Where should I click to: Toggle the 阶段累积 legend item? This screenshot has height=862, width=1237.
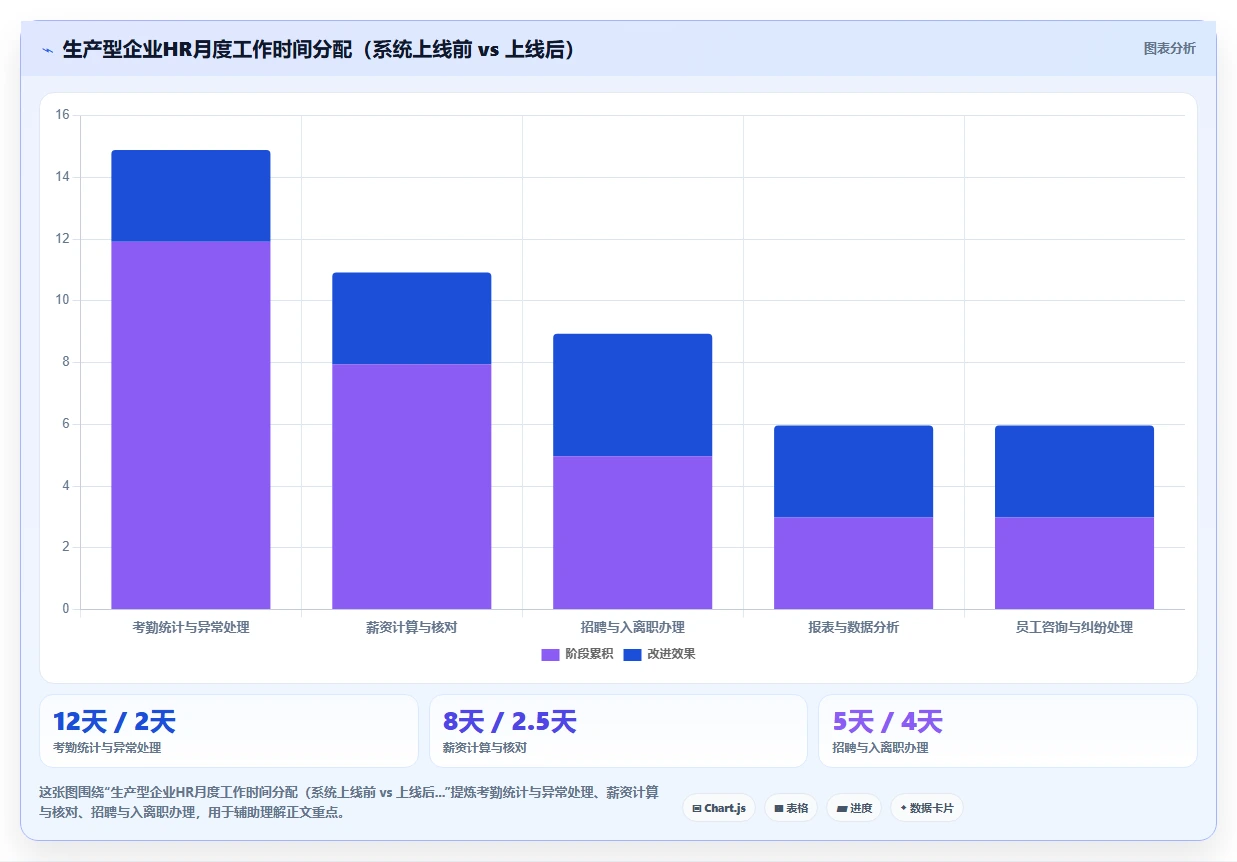pos(577,654)
